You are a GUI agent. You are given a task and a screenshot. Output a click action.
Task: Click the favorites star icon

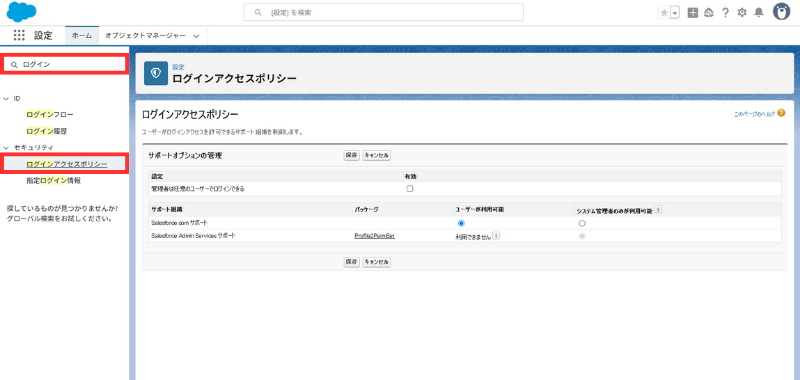(x=664, y=13)
